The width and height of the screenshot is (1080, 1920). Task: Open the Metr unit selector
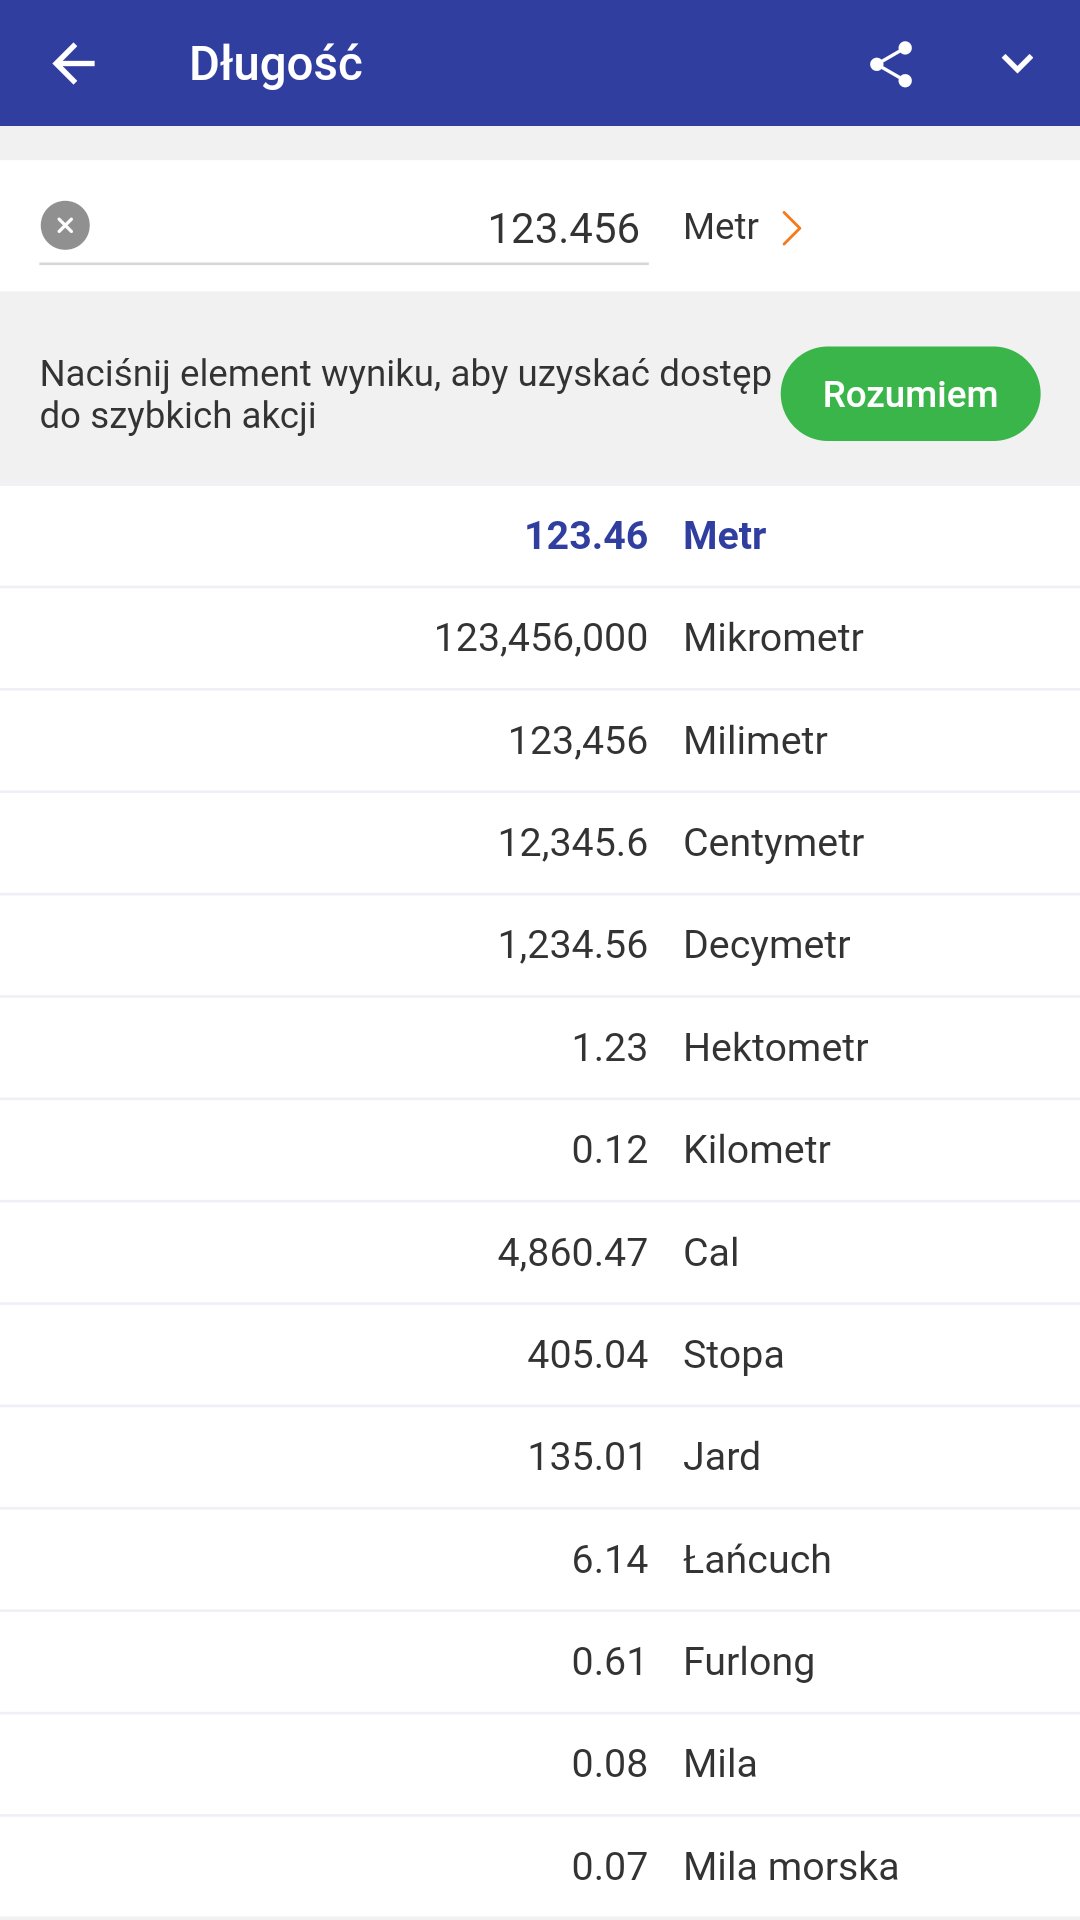pos(721,227)
